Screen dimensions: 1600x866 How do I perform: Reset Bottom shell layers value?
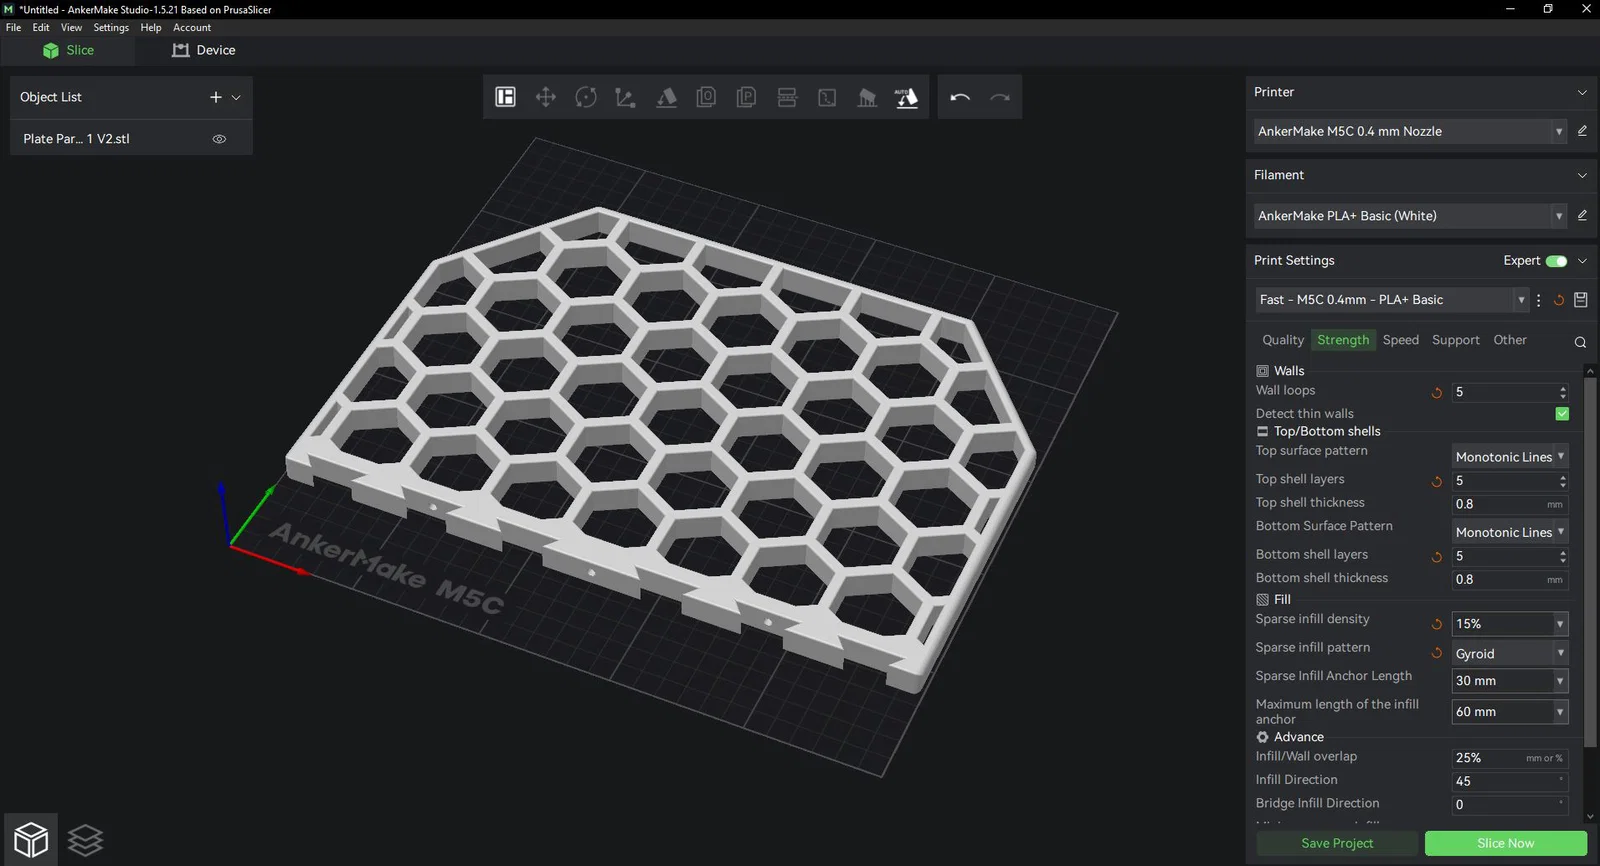coord(1437,557)
